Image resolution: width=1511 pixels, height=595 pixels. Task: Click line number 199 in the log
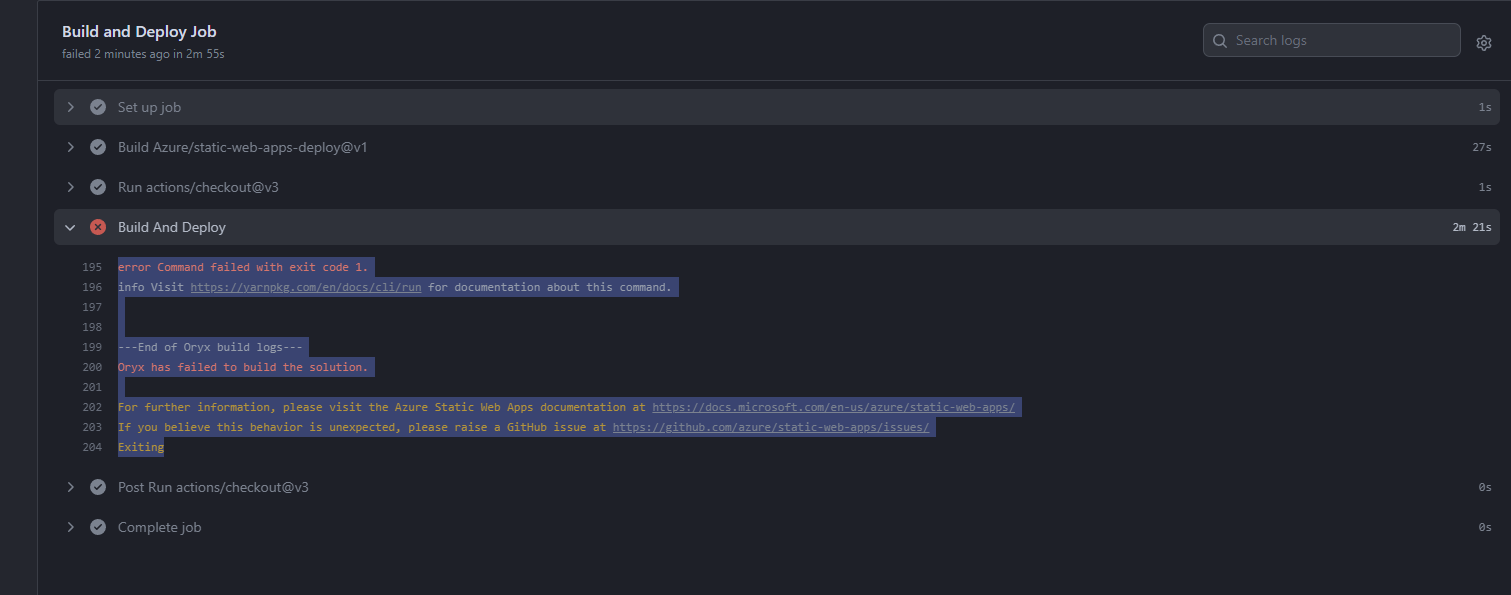click(x=92, y=347)
